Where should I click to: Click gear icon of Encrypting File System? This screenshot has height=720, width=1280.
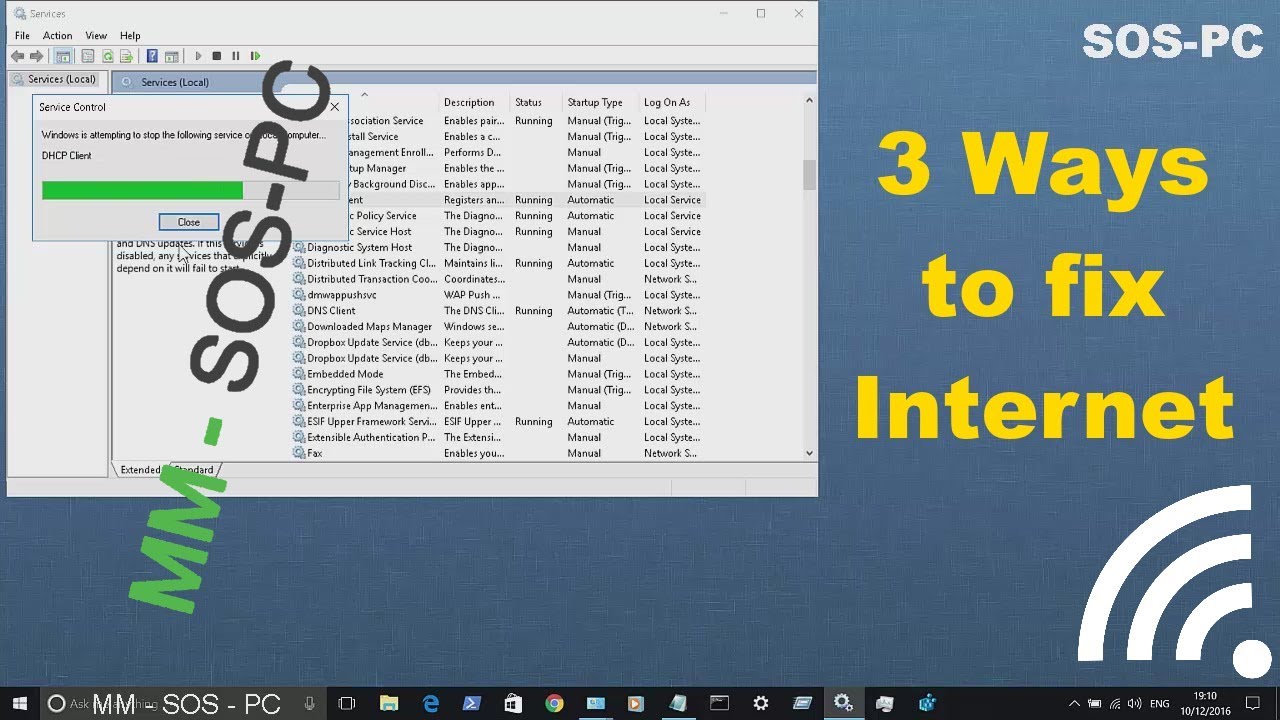click(x=299, y=390)
